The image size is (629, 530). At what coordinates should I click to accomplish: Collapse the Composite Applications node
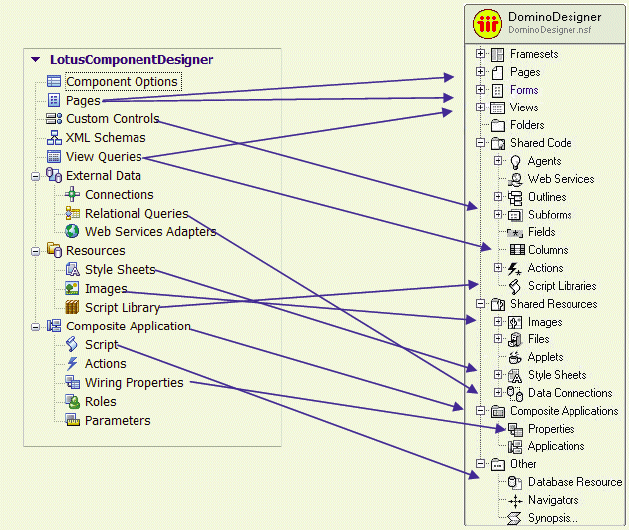coord(480,410)
